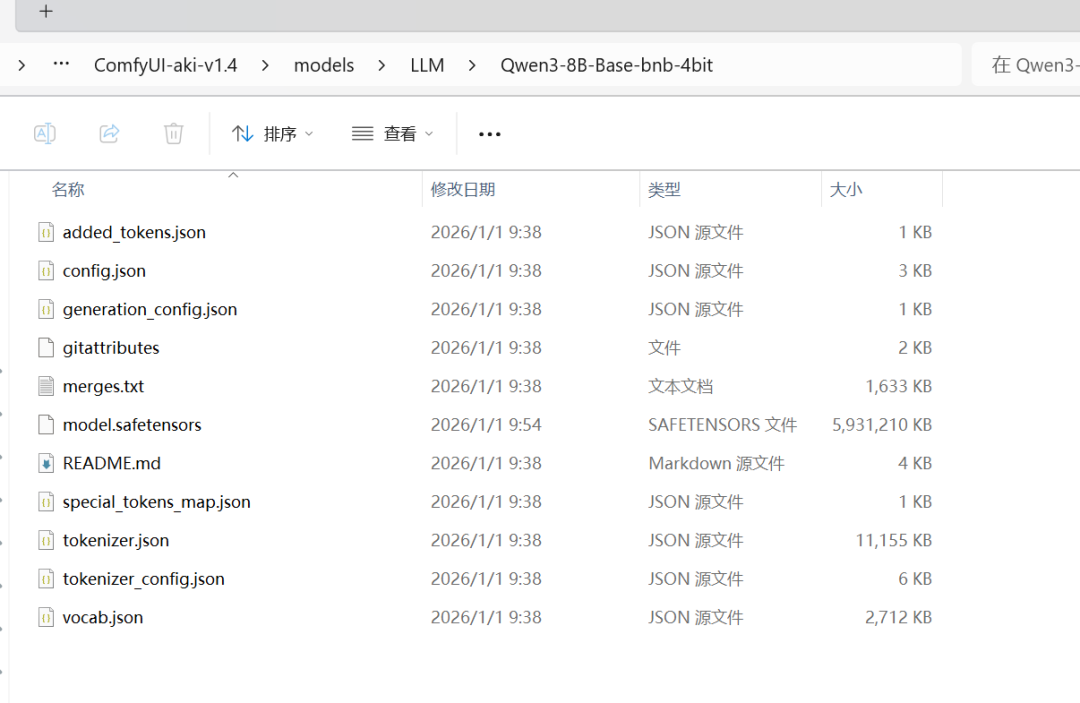Select file name config.json
Screen dimensions: 1080x703
pos(104,271)
